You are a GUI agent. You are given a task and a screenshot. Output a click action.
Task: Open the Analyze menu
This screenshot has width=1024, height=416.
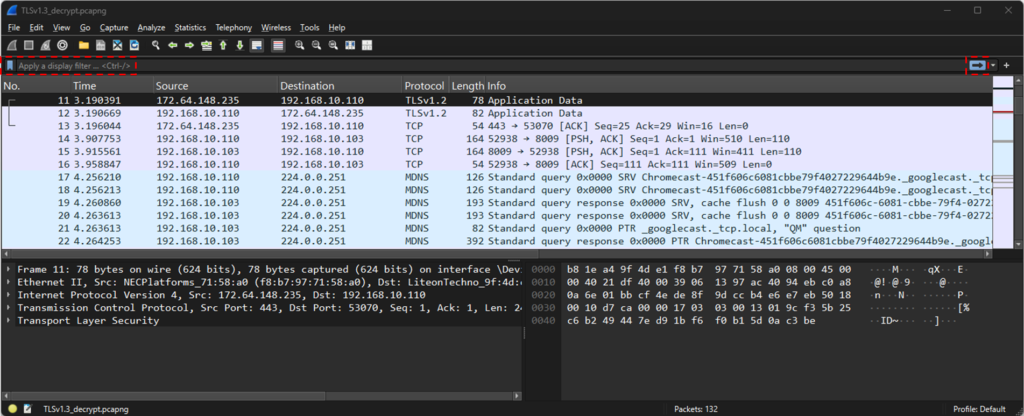[x=151, y=28]
